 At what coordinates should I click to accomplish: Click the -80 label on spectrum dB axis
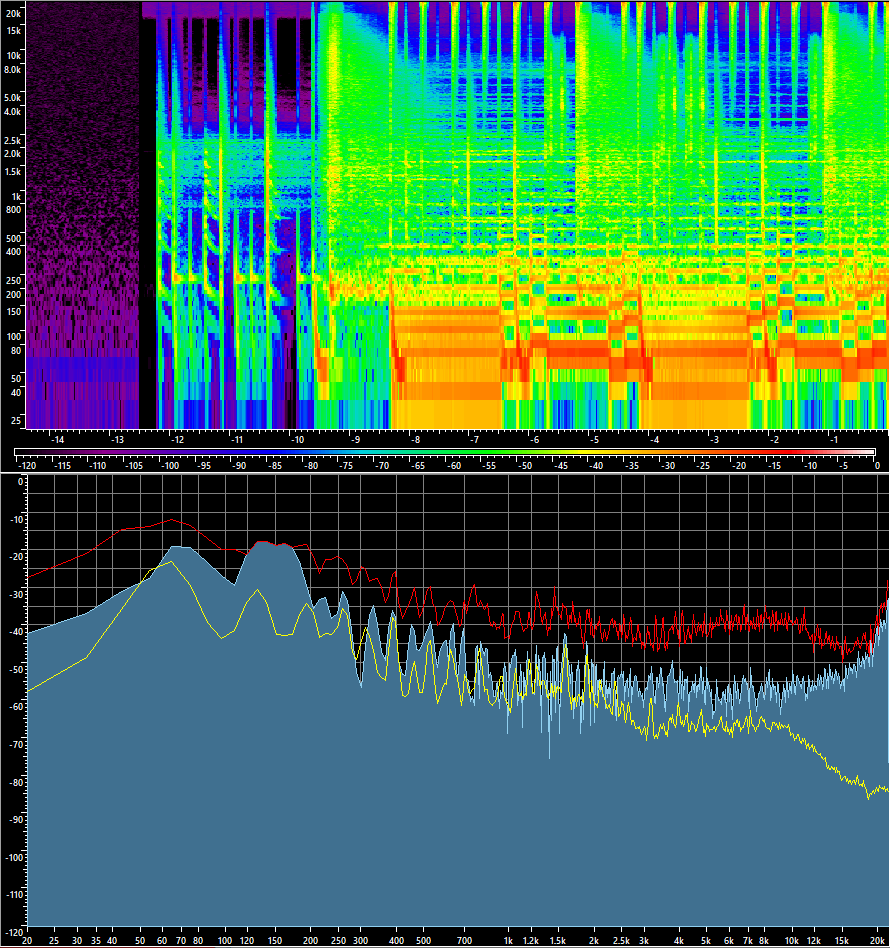pyautogui.click(x=16, y=782)
